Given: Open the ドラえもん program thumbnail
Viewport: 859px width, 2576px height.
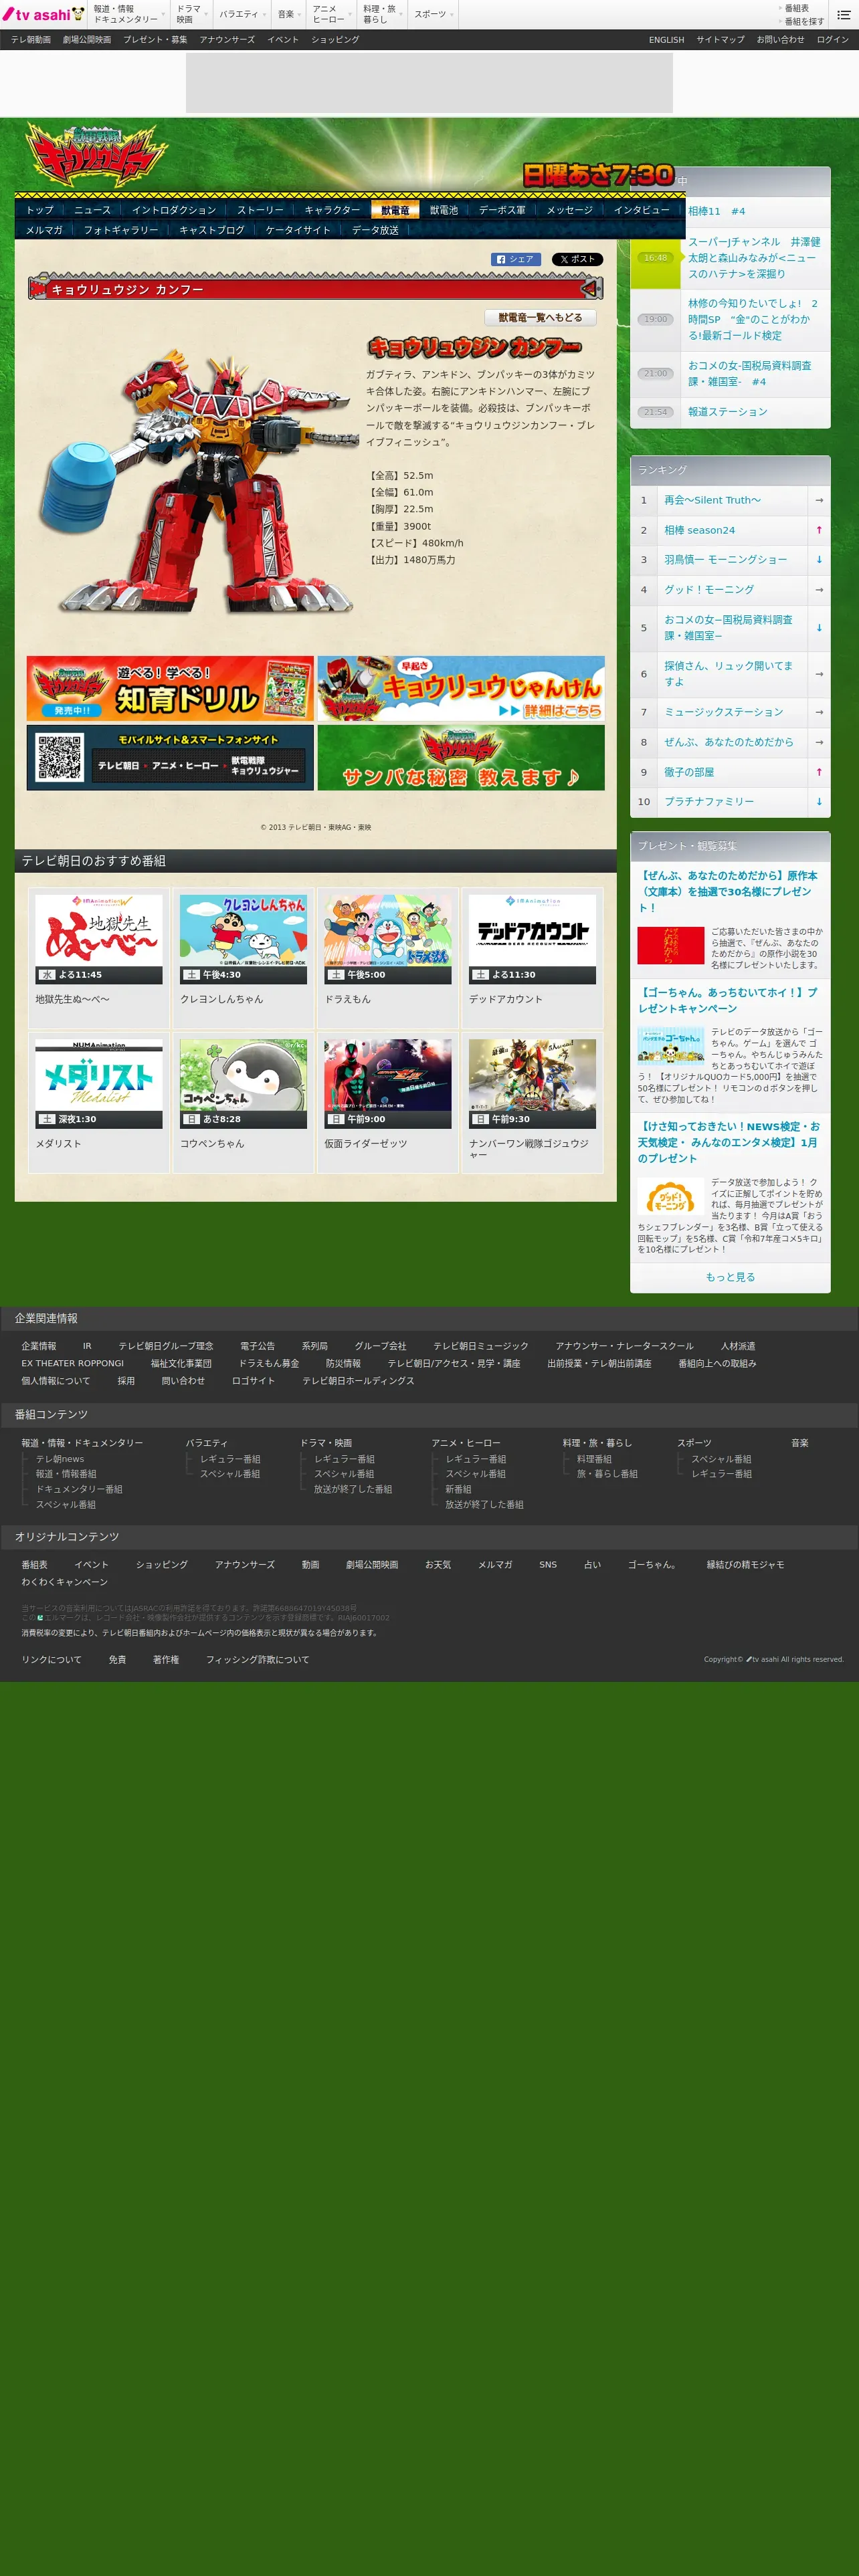Looking at the screenshot, I should click(x=388, y=939).
